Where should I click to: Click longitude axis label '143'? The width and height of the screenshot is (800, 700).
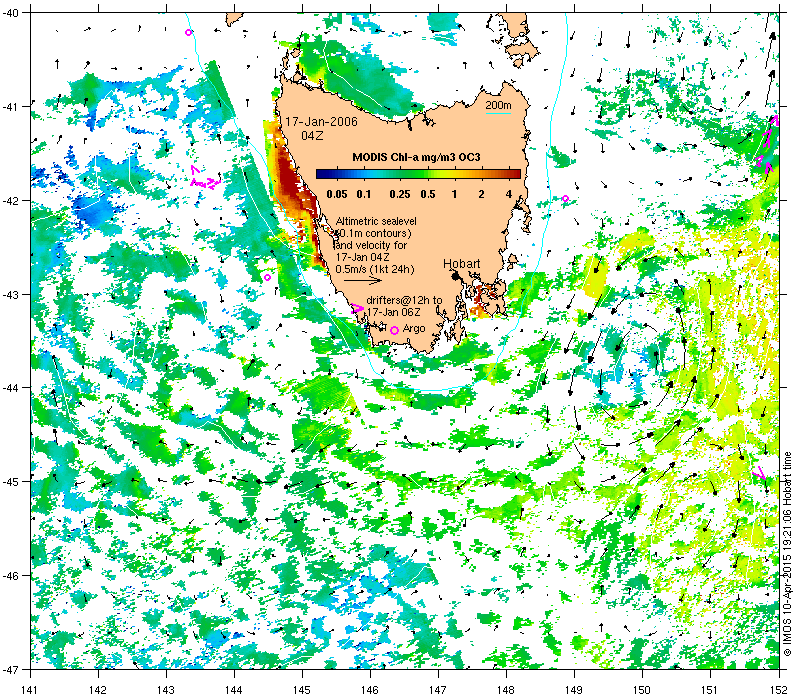tap(166, 690)
